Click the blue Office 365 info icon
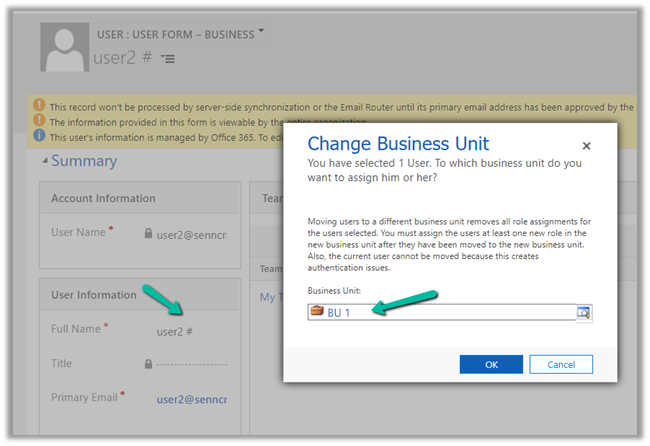This screenshot has width=650, height=446. click(x=39, y=135)
